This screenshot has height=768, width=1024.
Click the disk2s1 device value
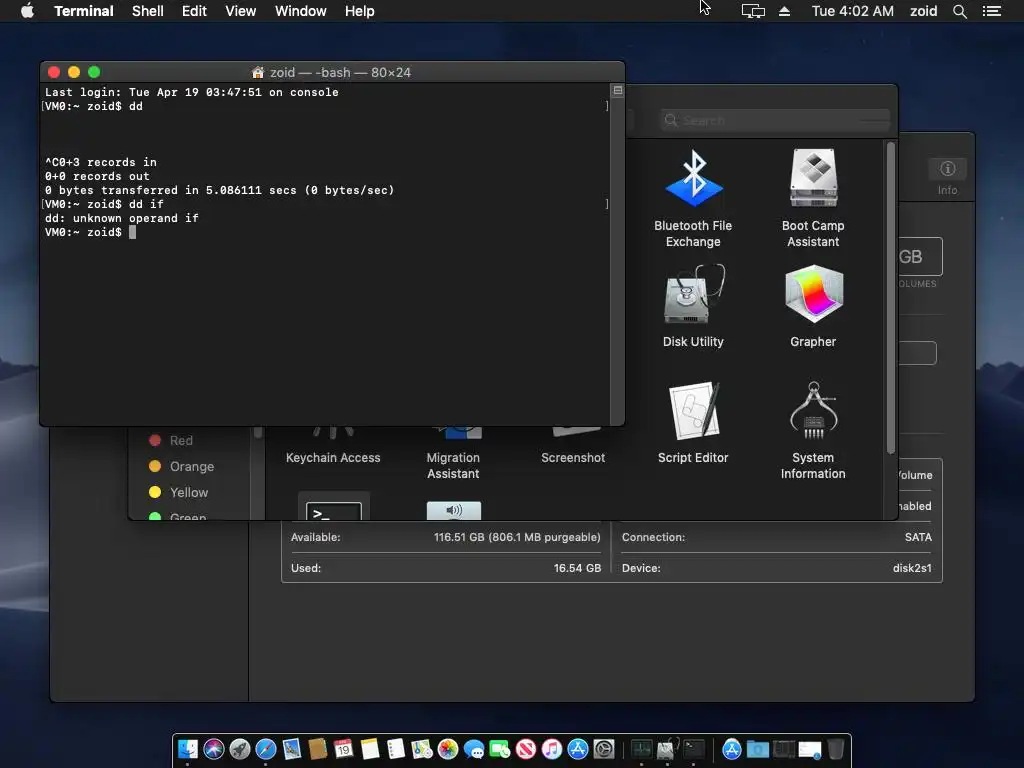(x=912, y=568)
